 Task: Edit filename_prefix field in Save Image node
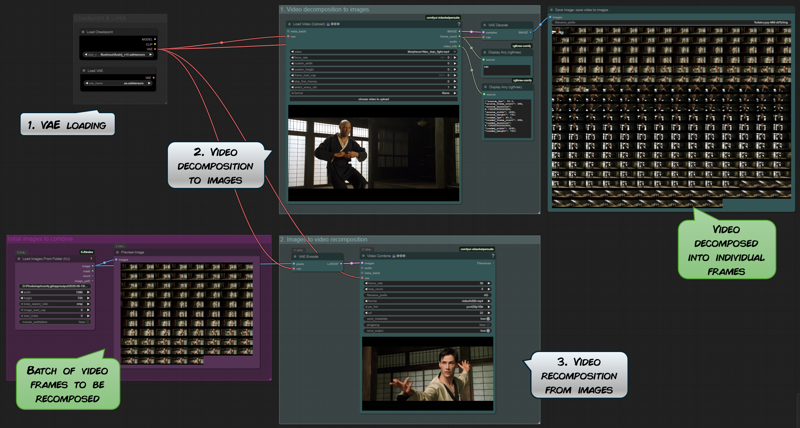click(671, 22)
